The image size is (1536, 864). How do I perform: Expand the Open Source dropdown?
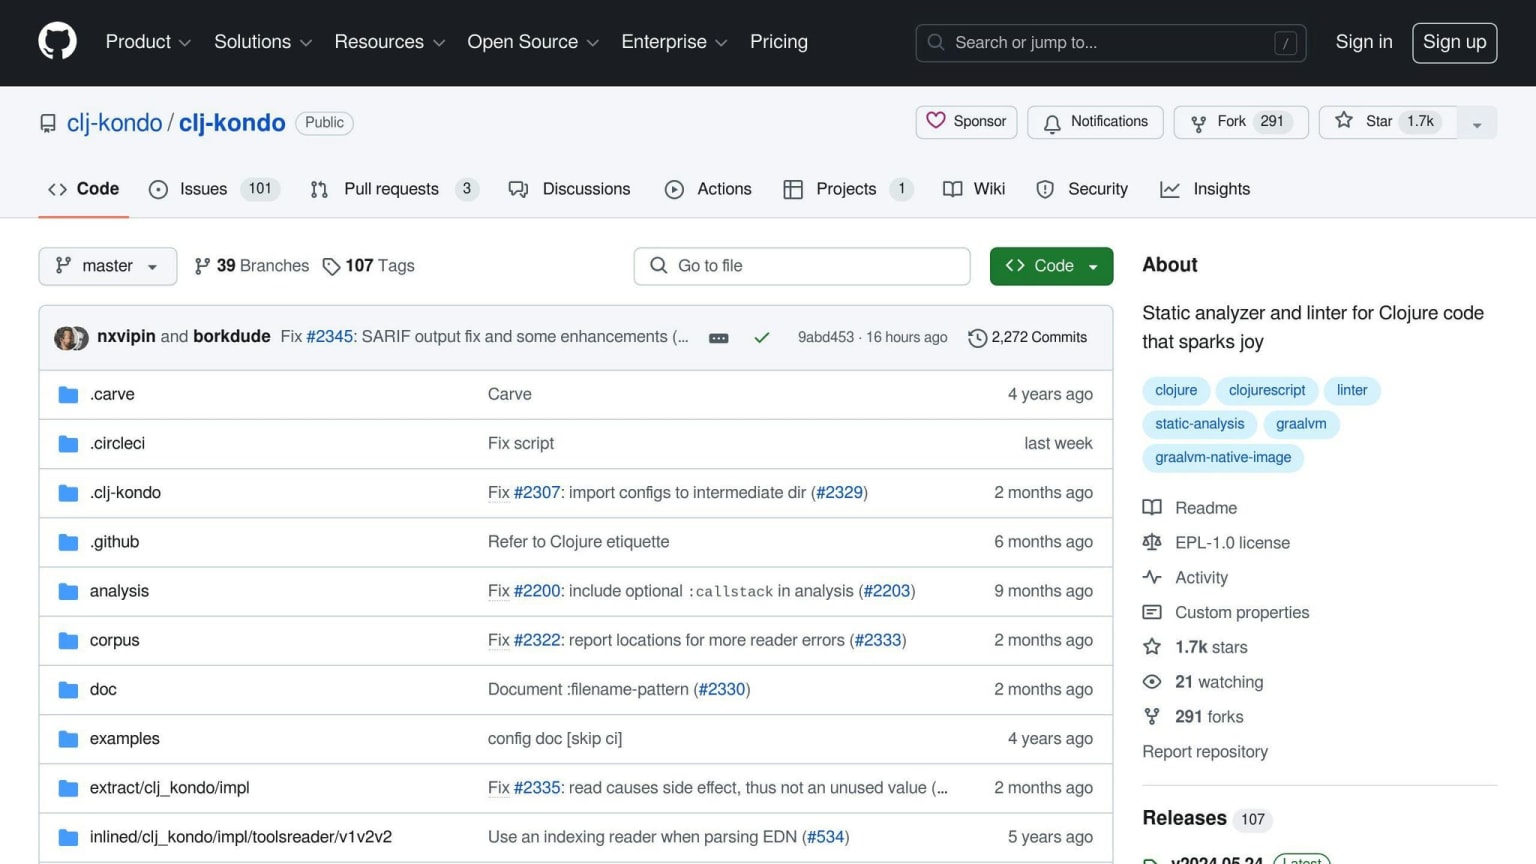click(x=533, y=42)
